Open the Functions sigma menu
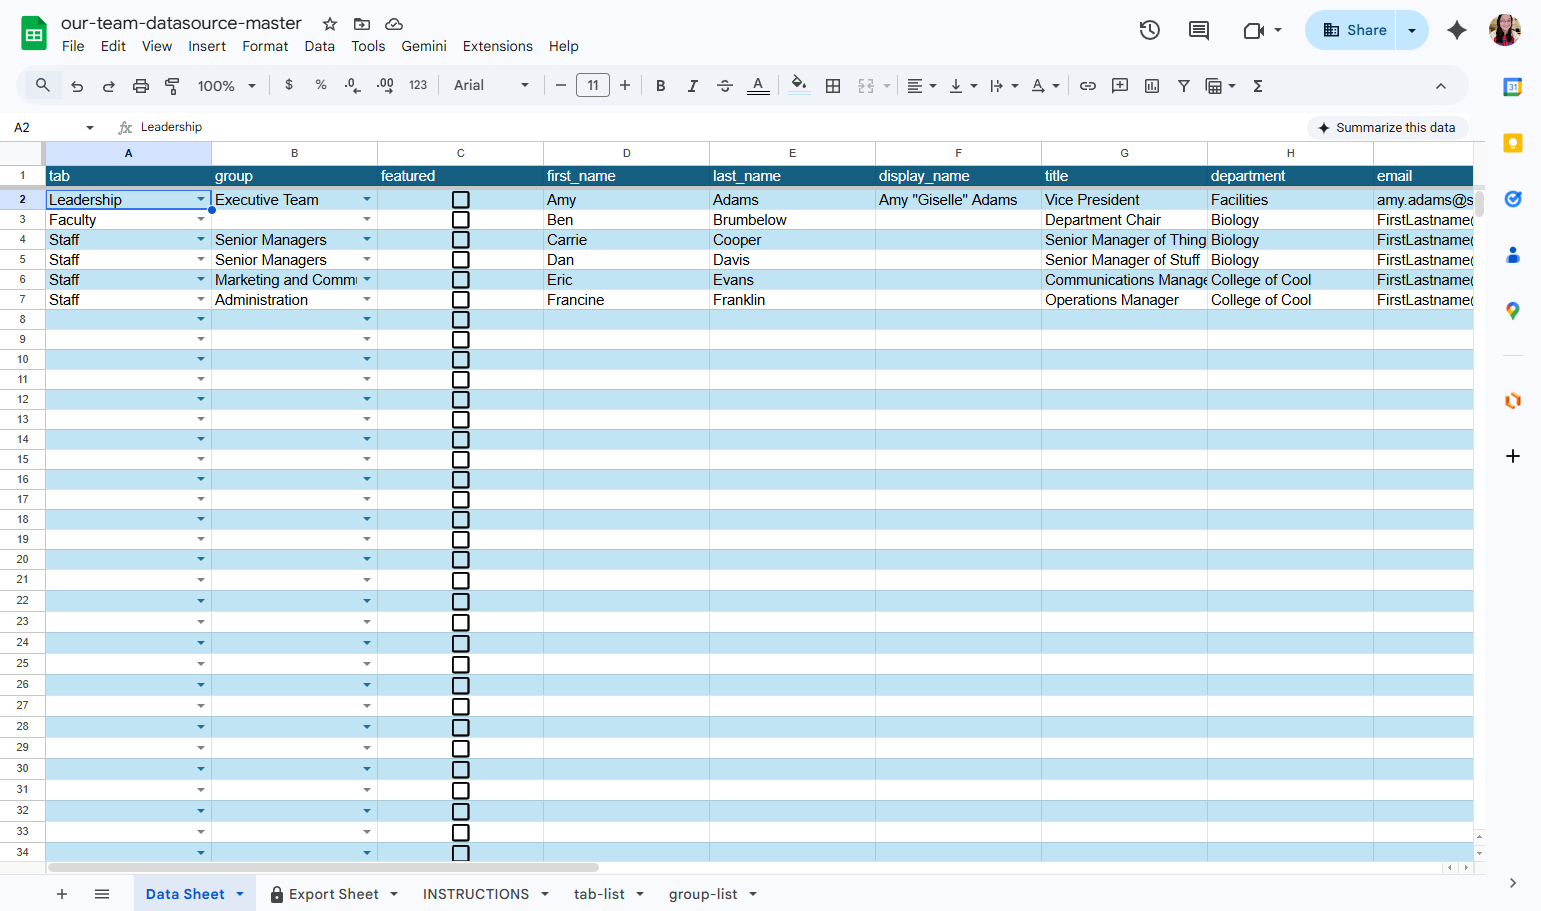This screenshot has height=911, width=1541. point(1258,86)
